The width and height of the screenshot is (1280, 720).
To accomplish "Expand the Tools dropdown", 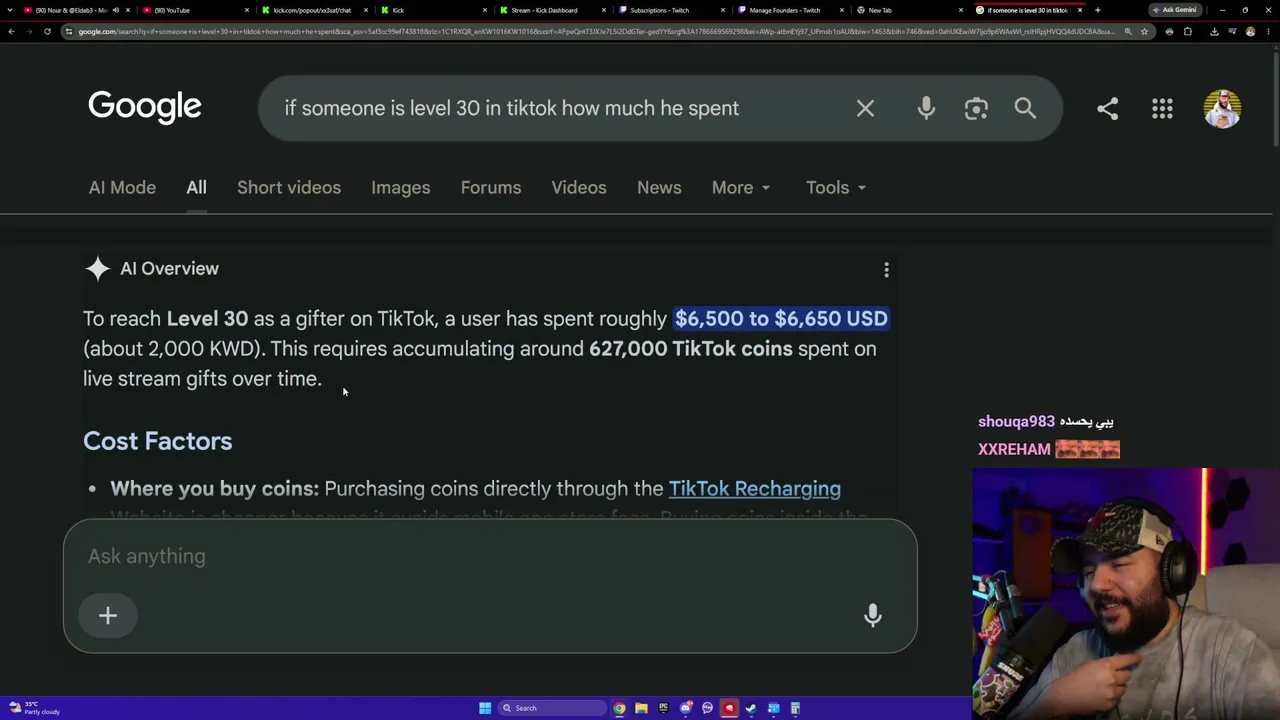I will tap(836, 187).
